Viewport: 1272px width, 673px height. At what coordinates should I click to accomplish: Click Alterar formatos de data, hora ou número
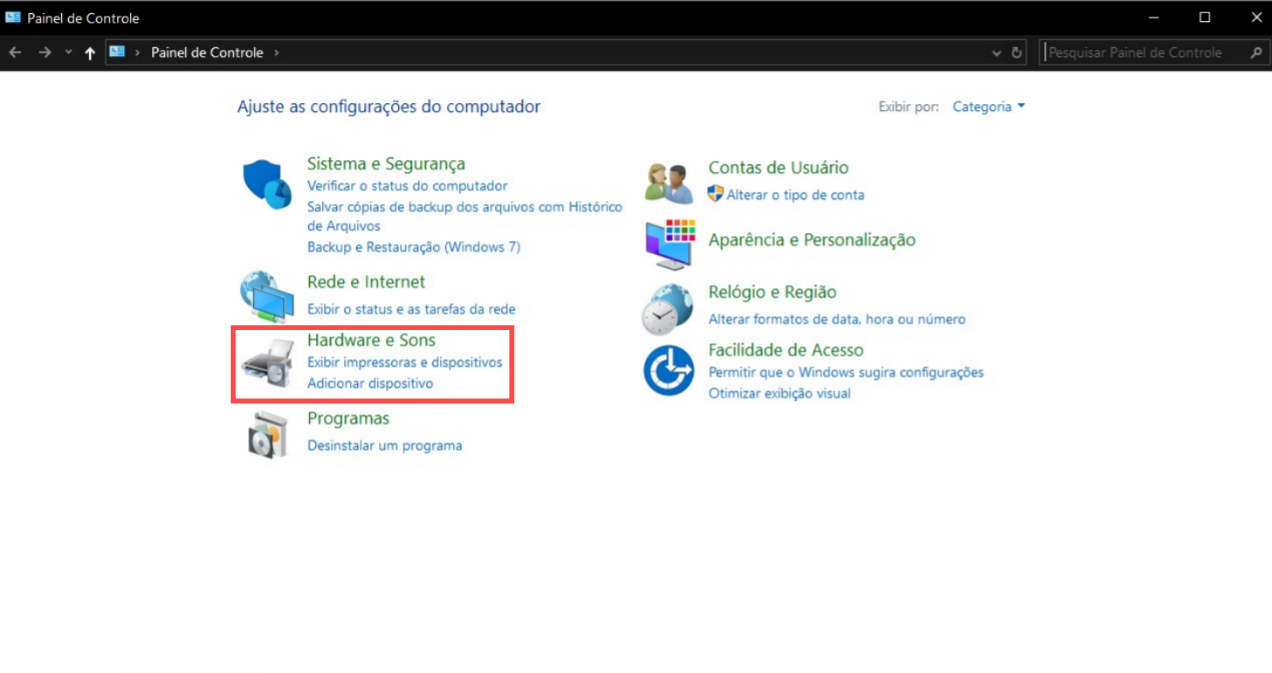coord(837,319)
